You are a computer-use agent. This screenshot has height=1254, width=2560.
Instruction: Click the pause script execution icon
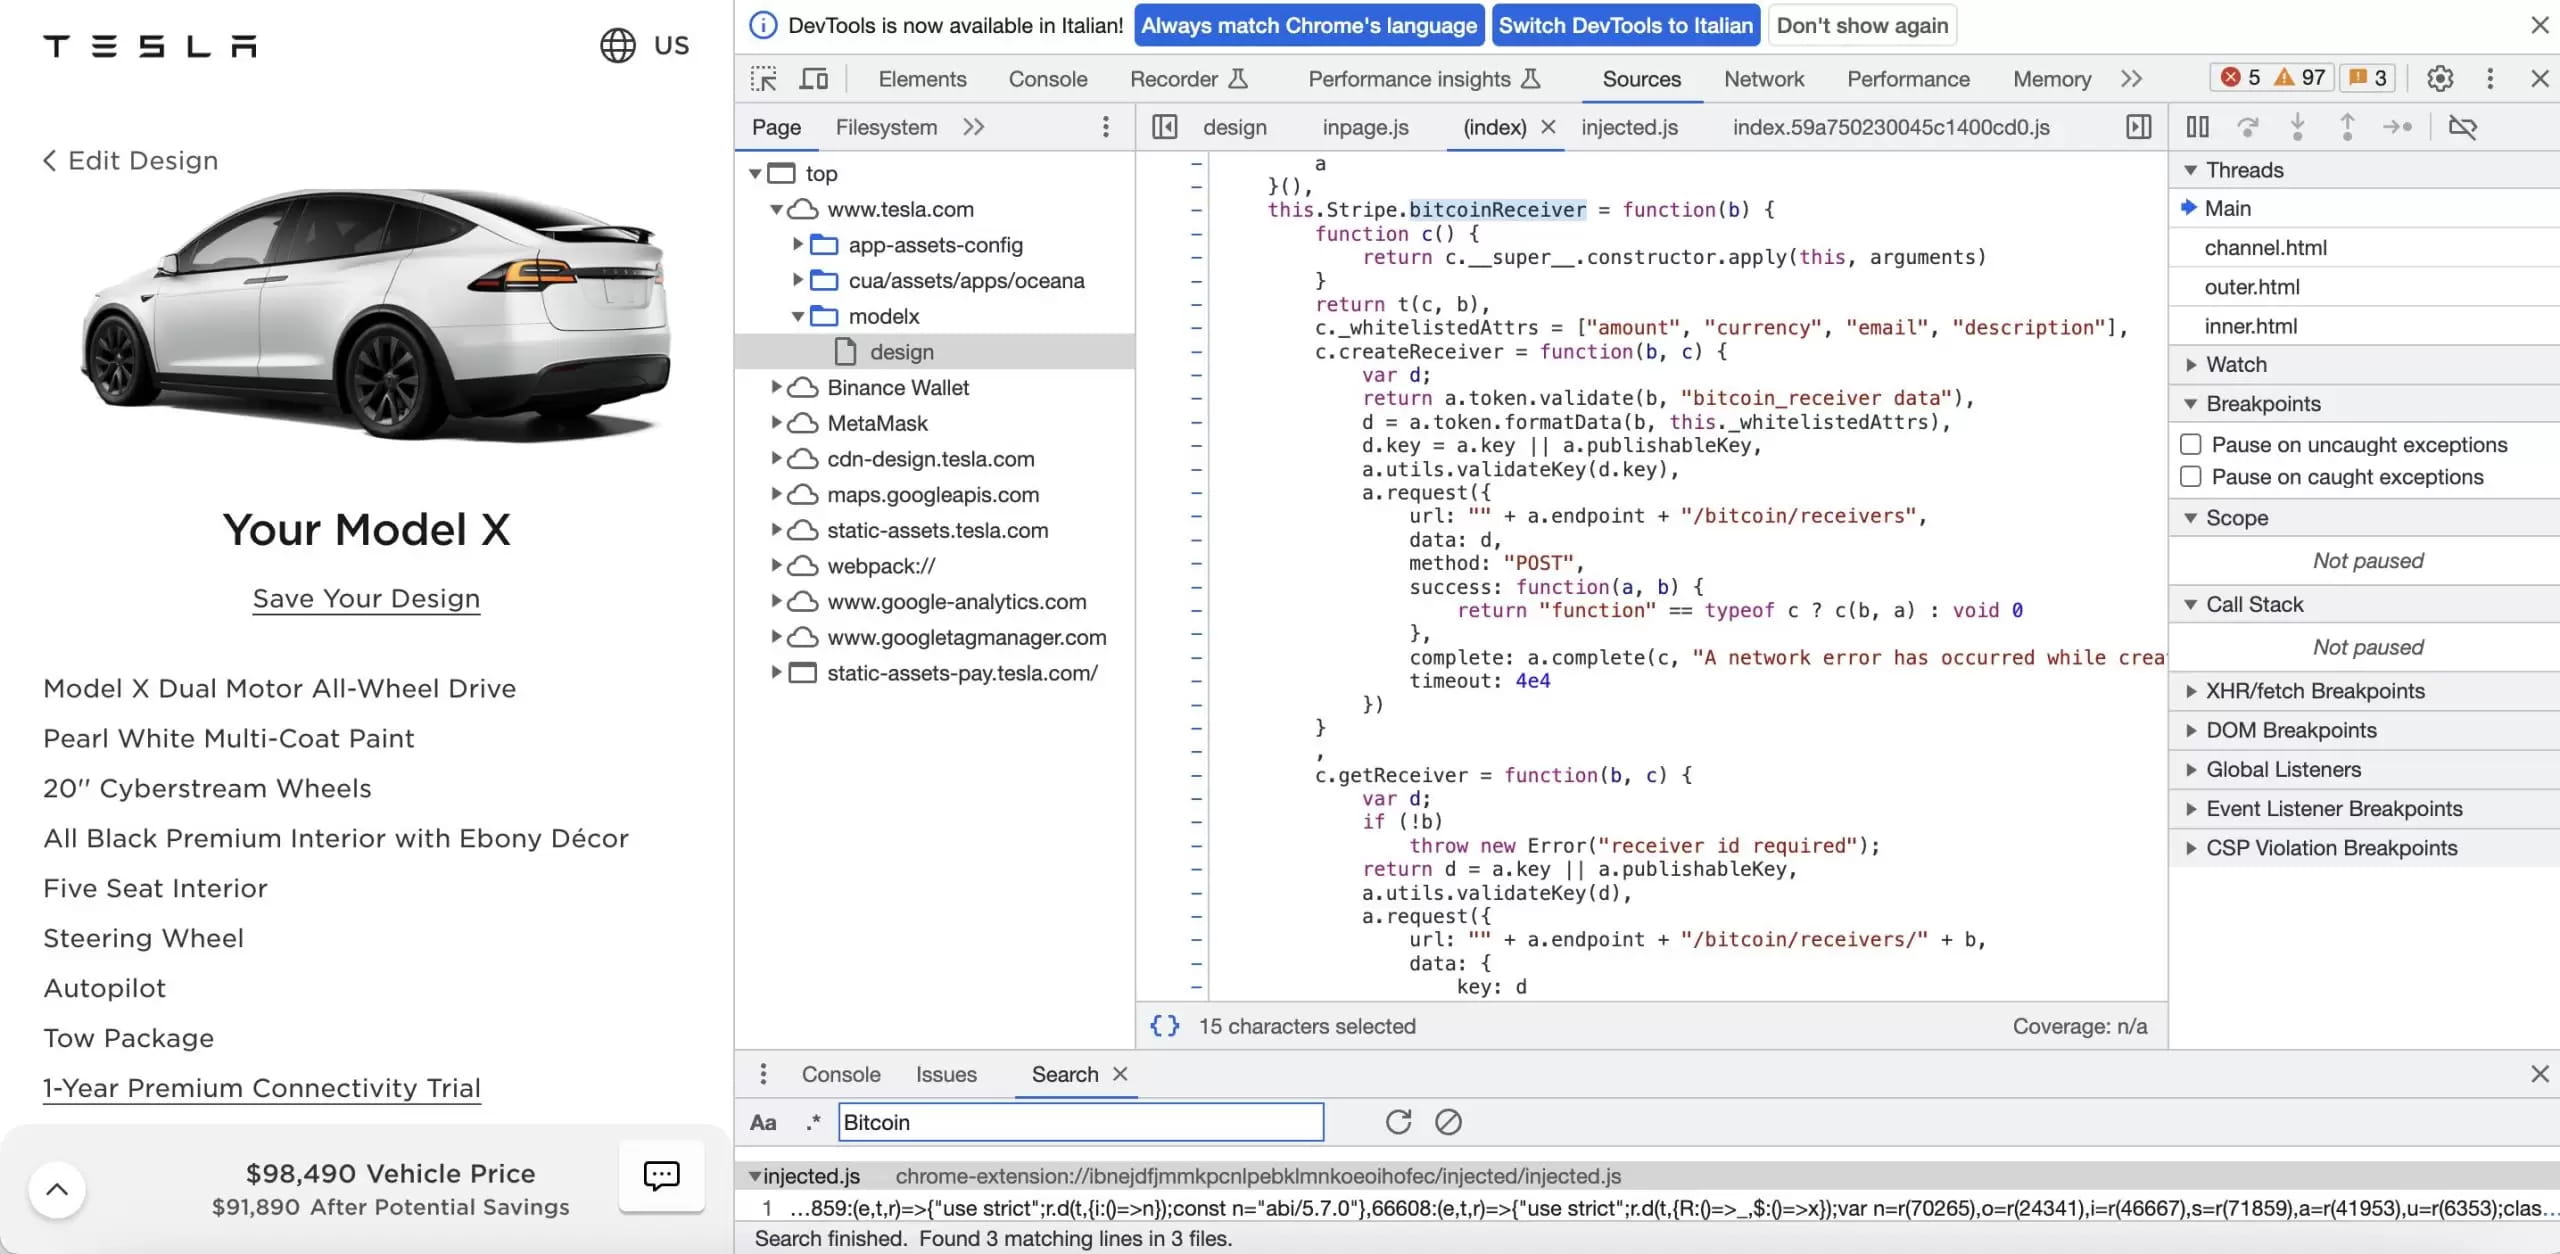point(2197,127)
